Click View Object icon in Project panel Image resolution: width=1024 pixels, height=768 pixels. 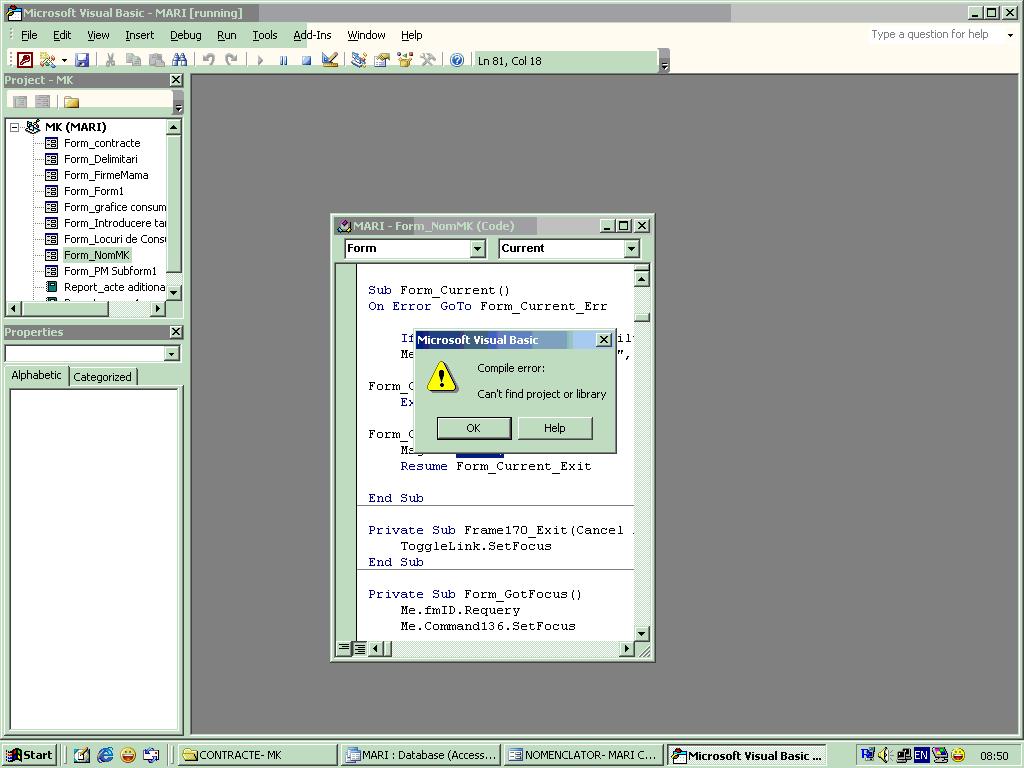pyautogui.click(x=42, y=101)
